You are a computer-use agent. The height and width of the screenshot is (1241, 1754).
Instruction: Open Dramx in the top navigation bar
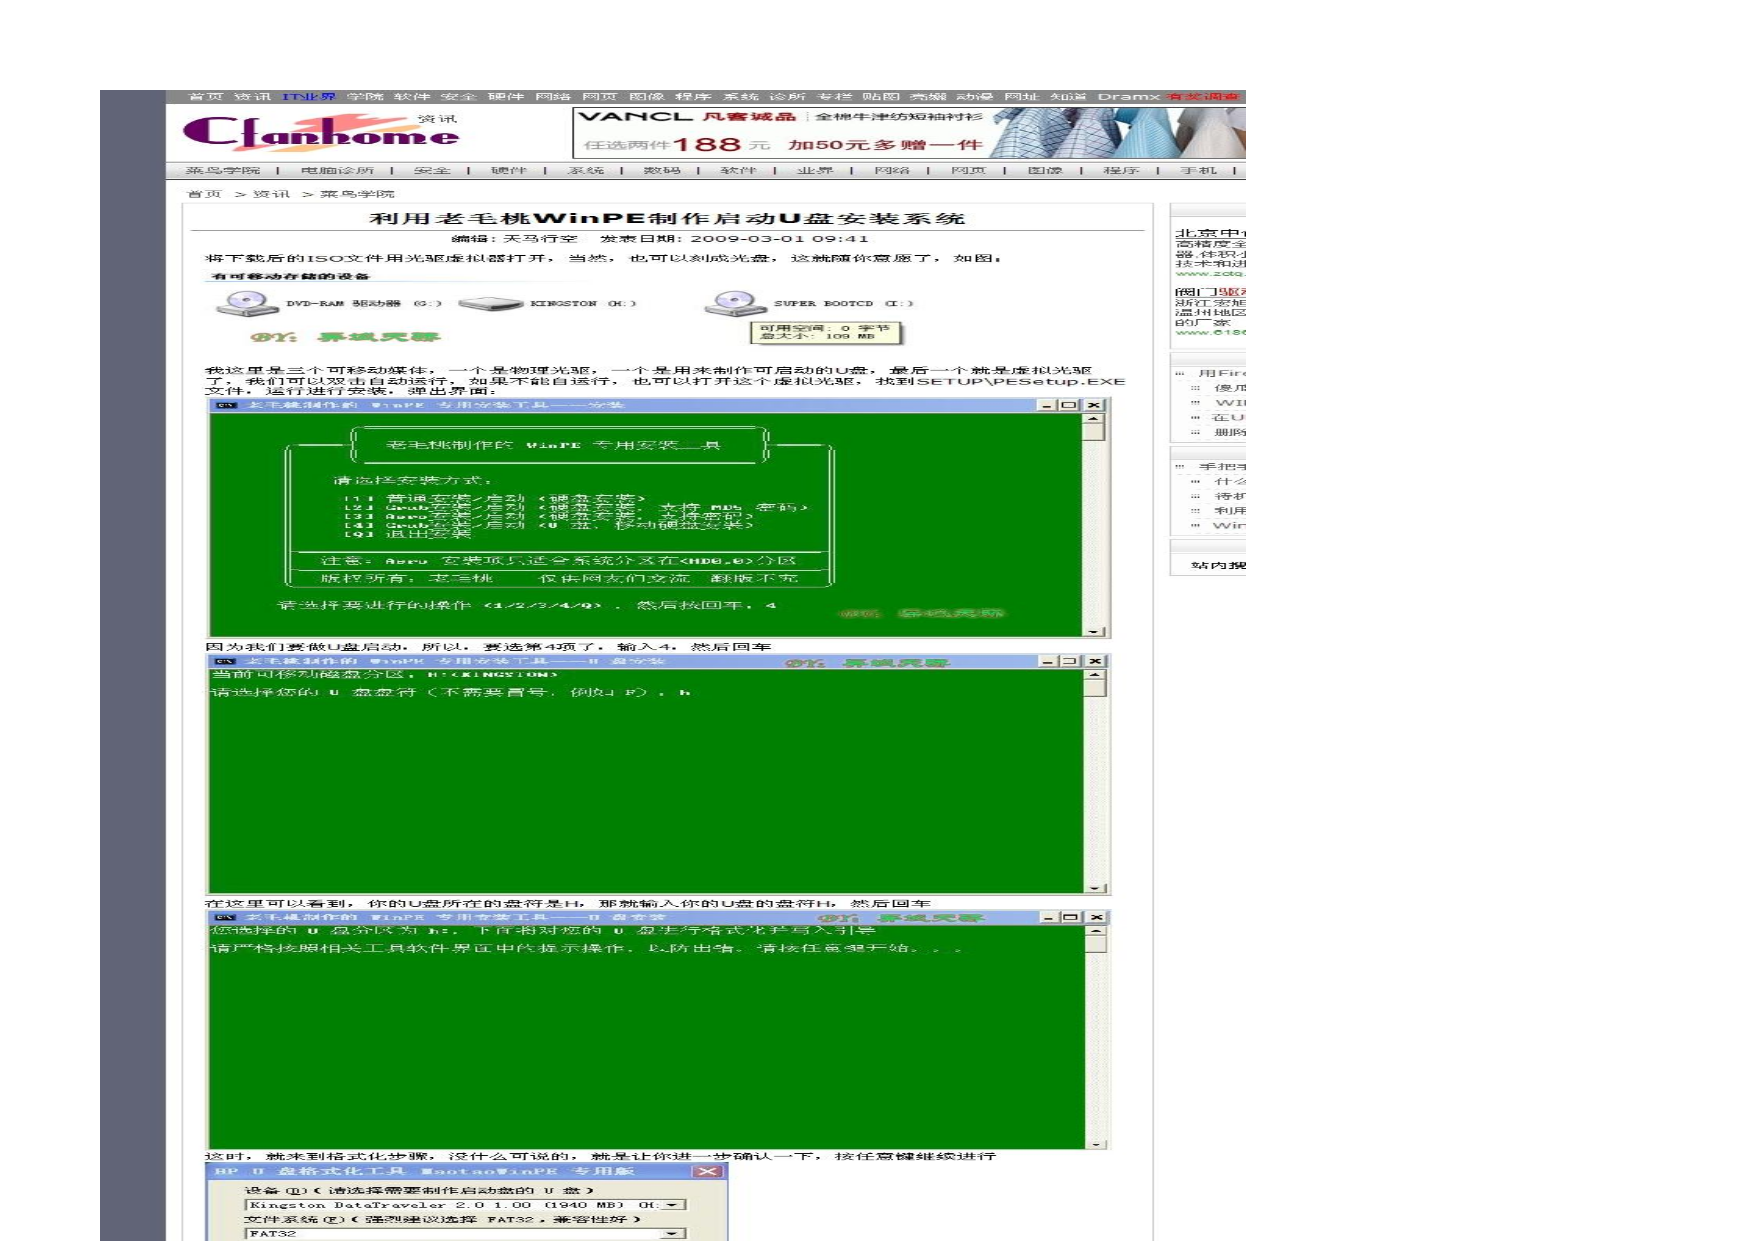(1129, 97)
